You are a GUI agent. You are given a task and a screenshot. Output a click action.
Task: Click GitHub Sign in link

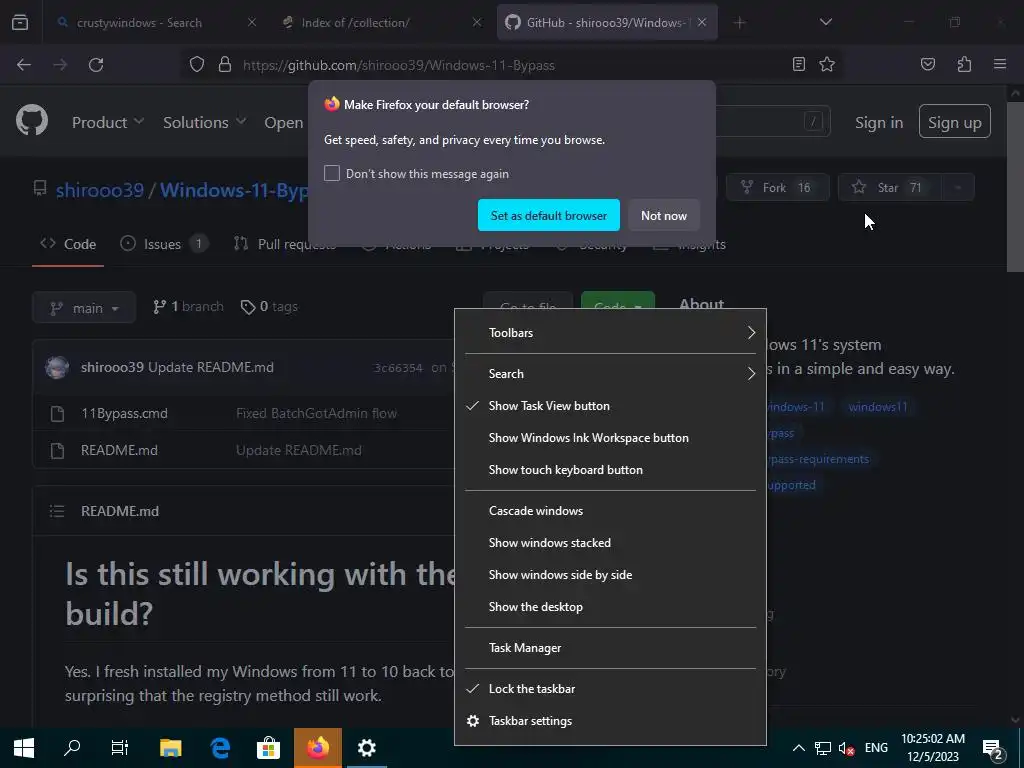879,122
